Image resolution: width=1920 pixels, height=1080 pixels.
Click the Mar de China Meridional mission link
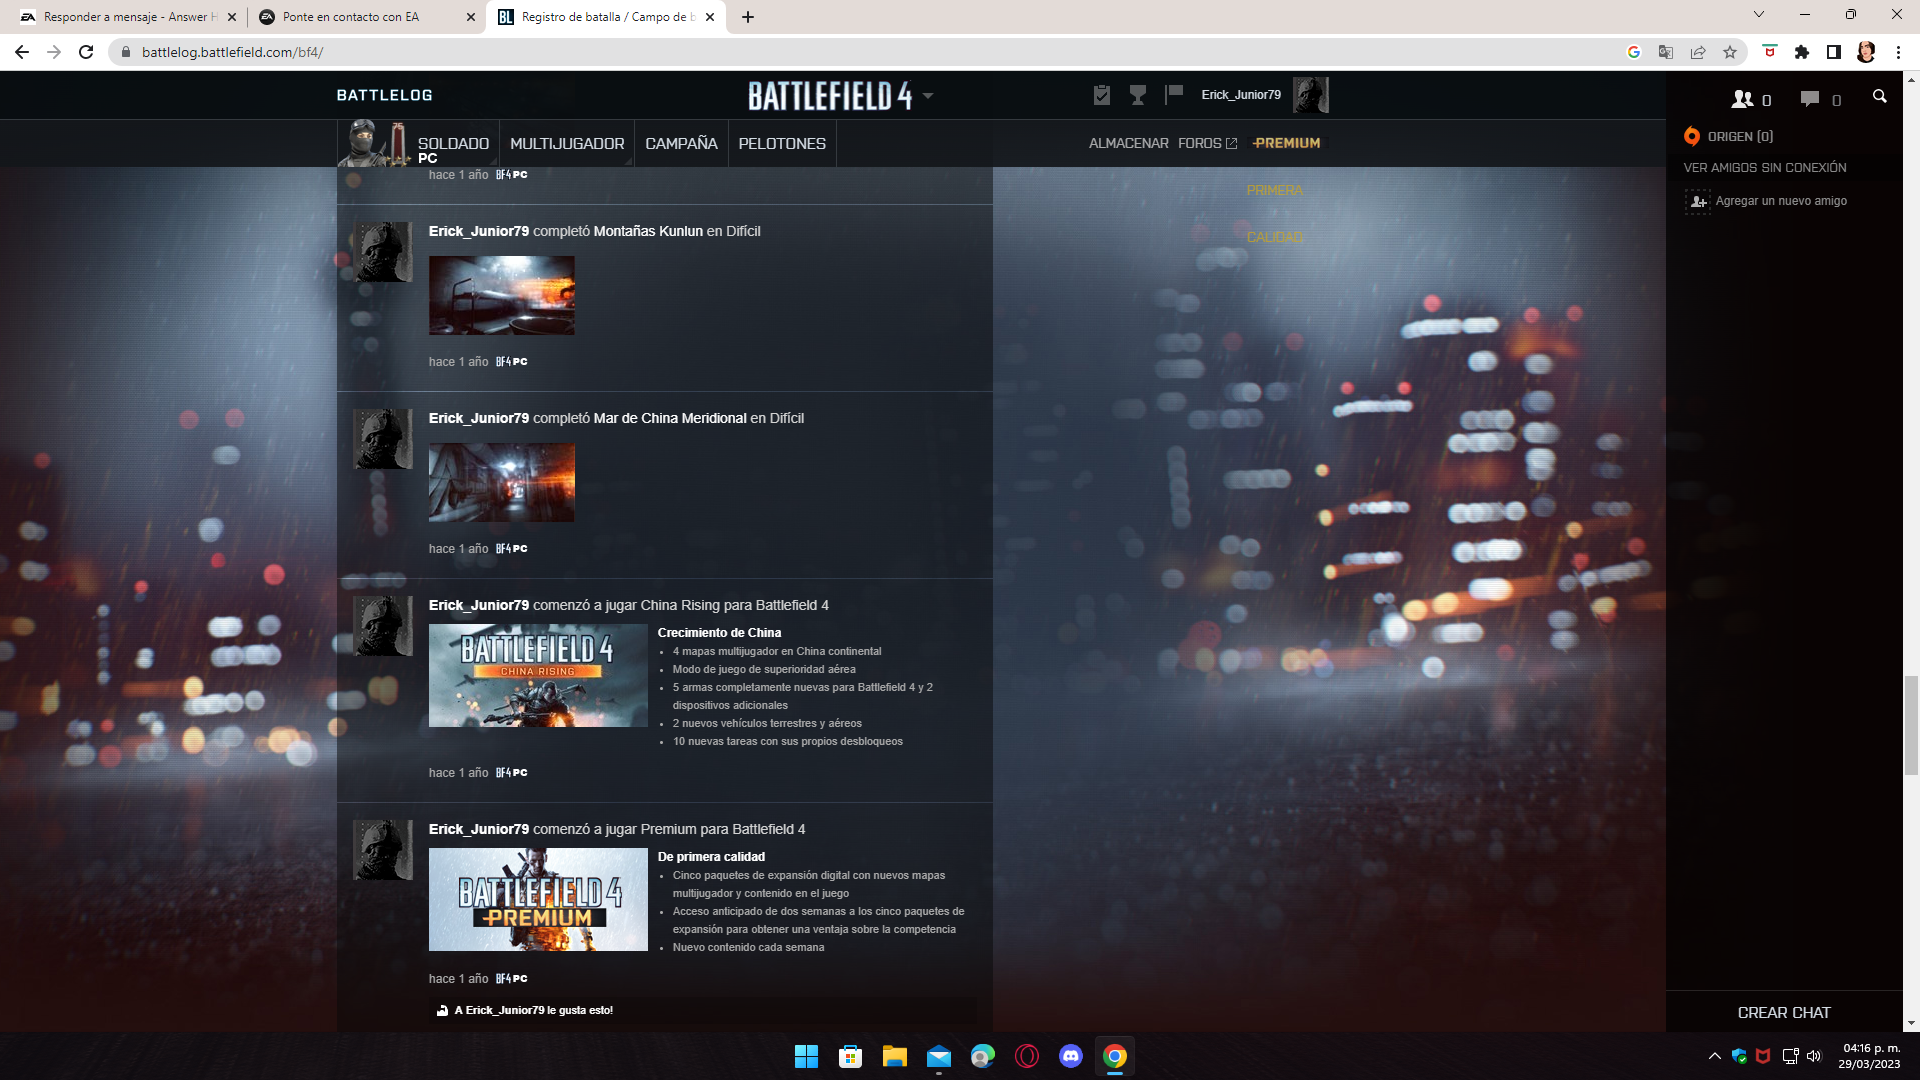[670, 418]
